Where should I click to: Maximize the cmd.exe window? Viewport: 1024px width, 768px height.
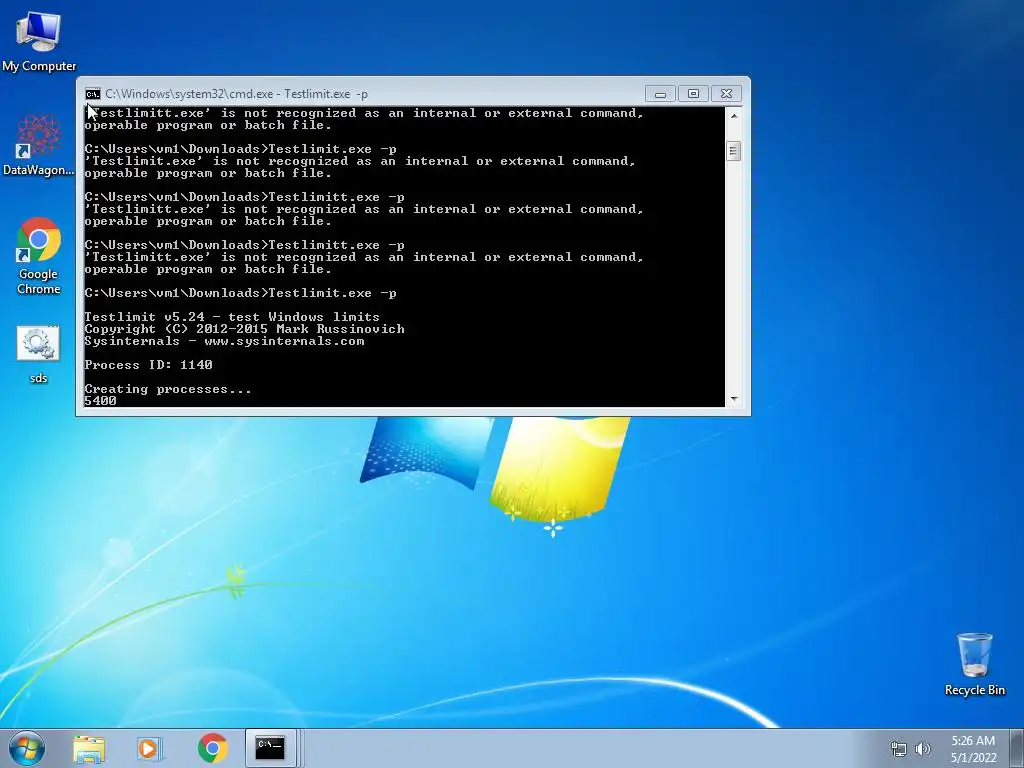coord(694,94)
